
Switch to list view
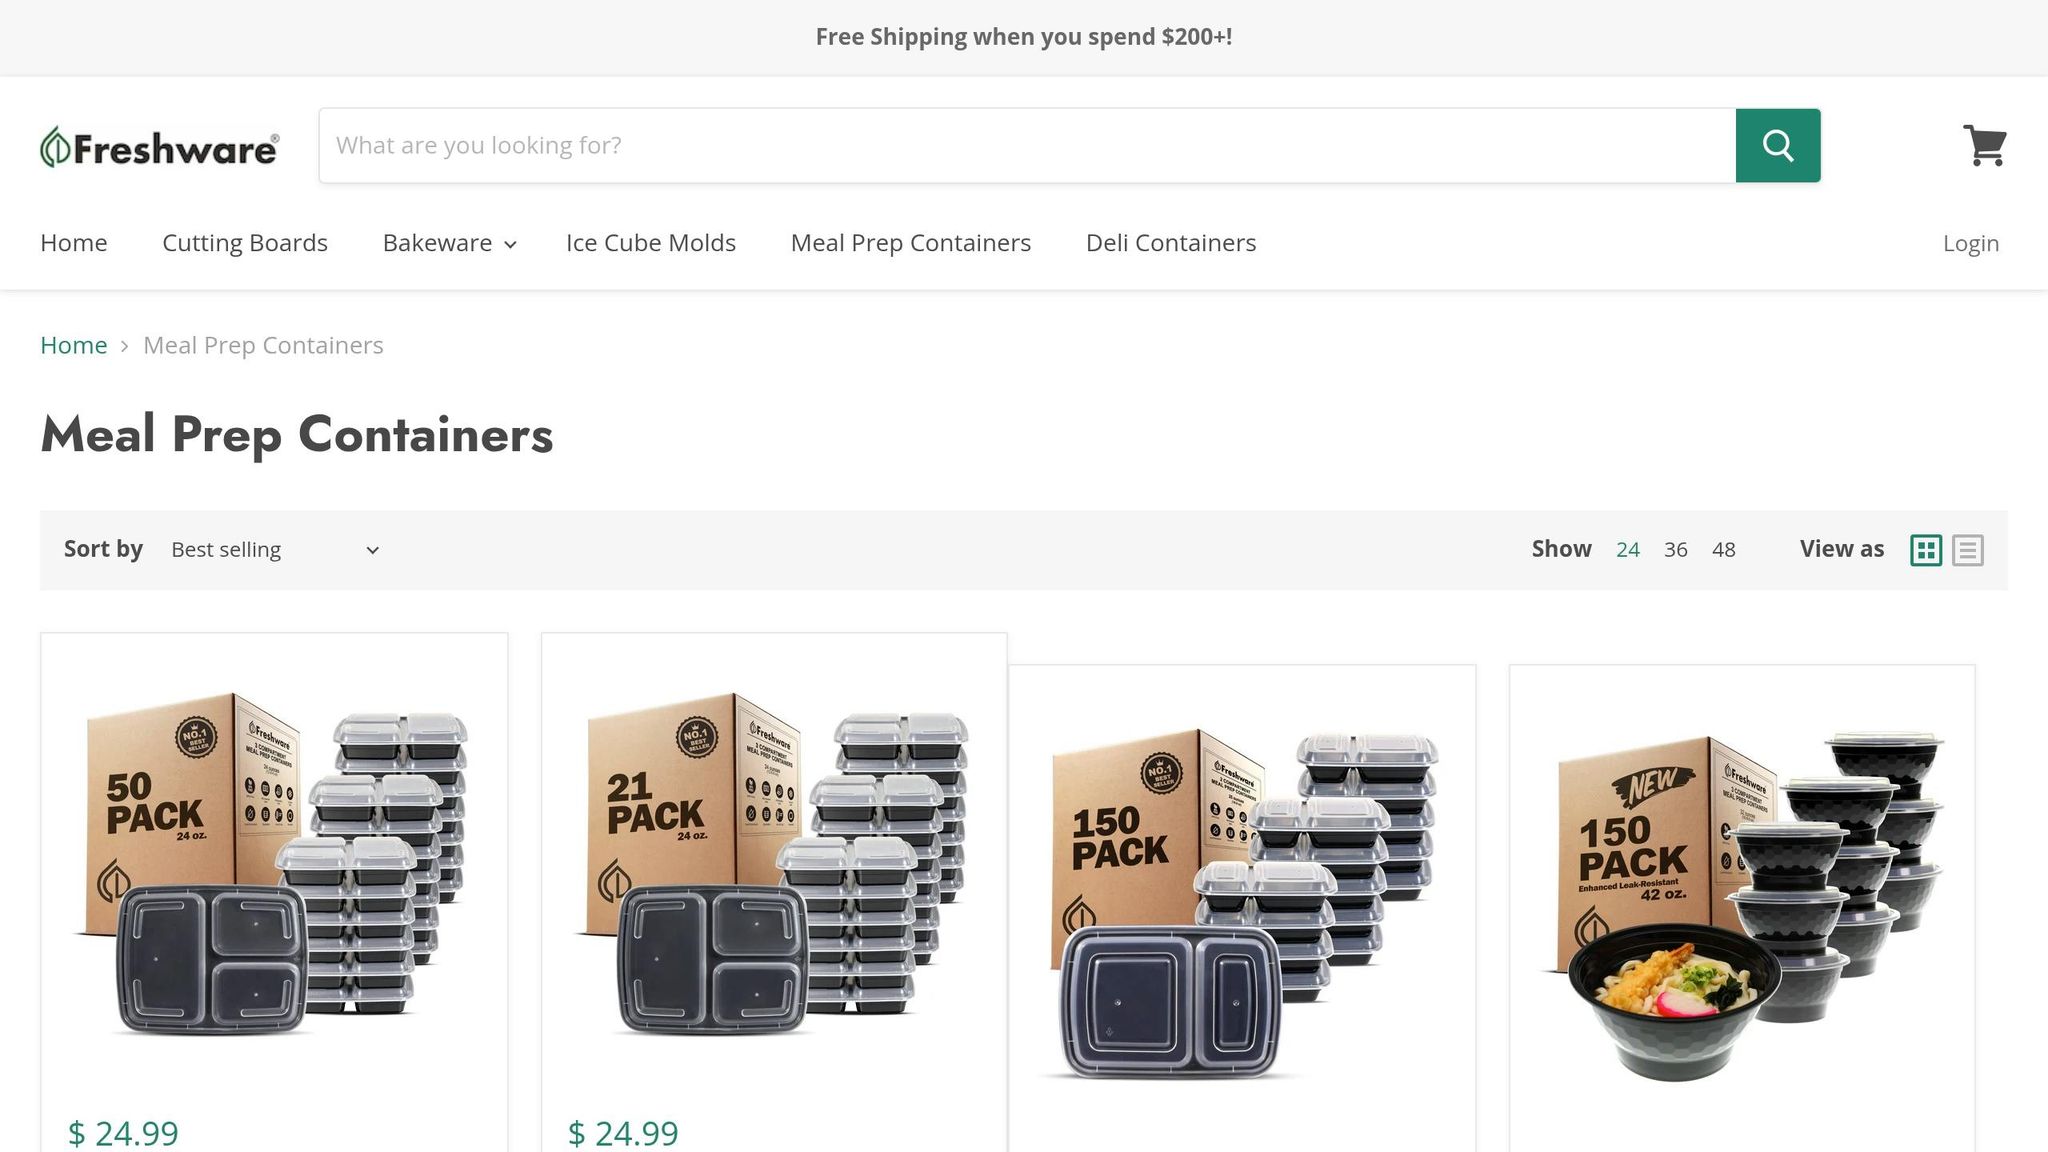(1967, 550)
